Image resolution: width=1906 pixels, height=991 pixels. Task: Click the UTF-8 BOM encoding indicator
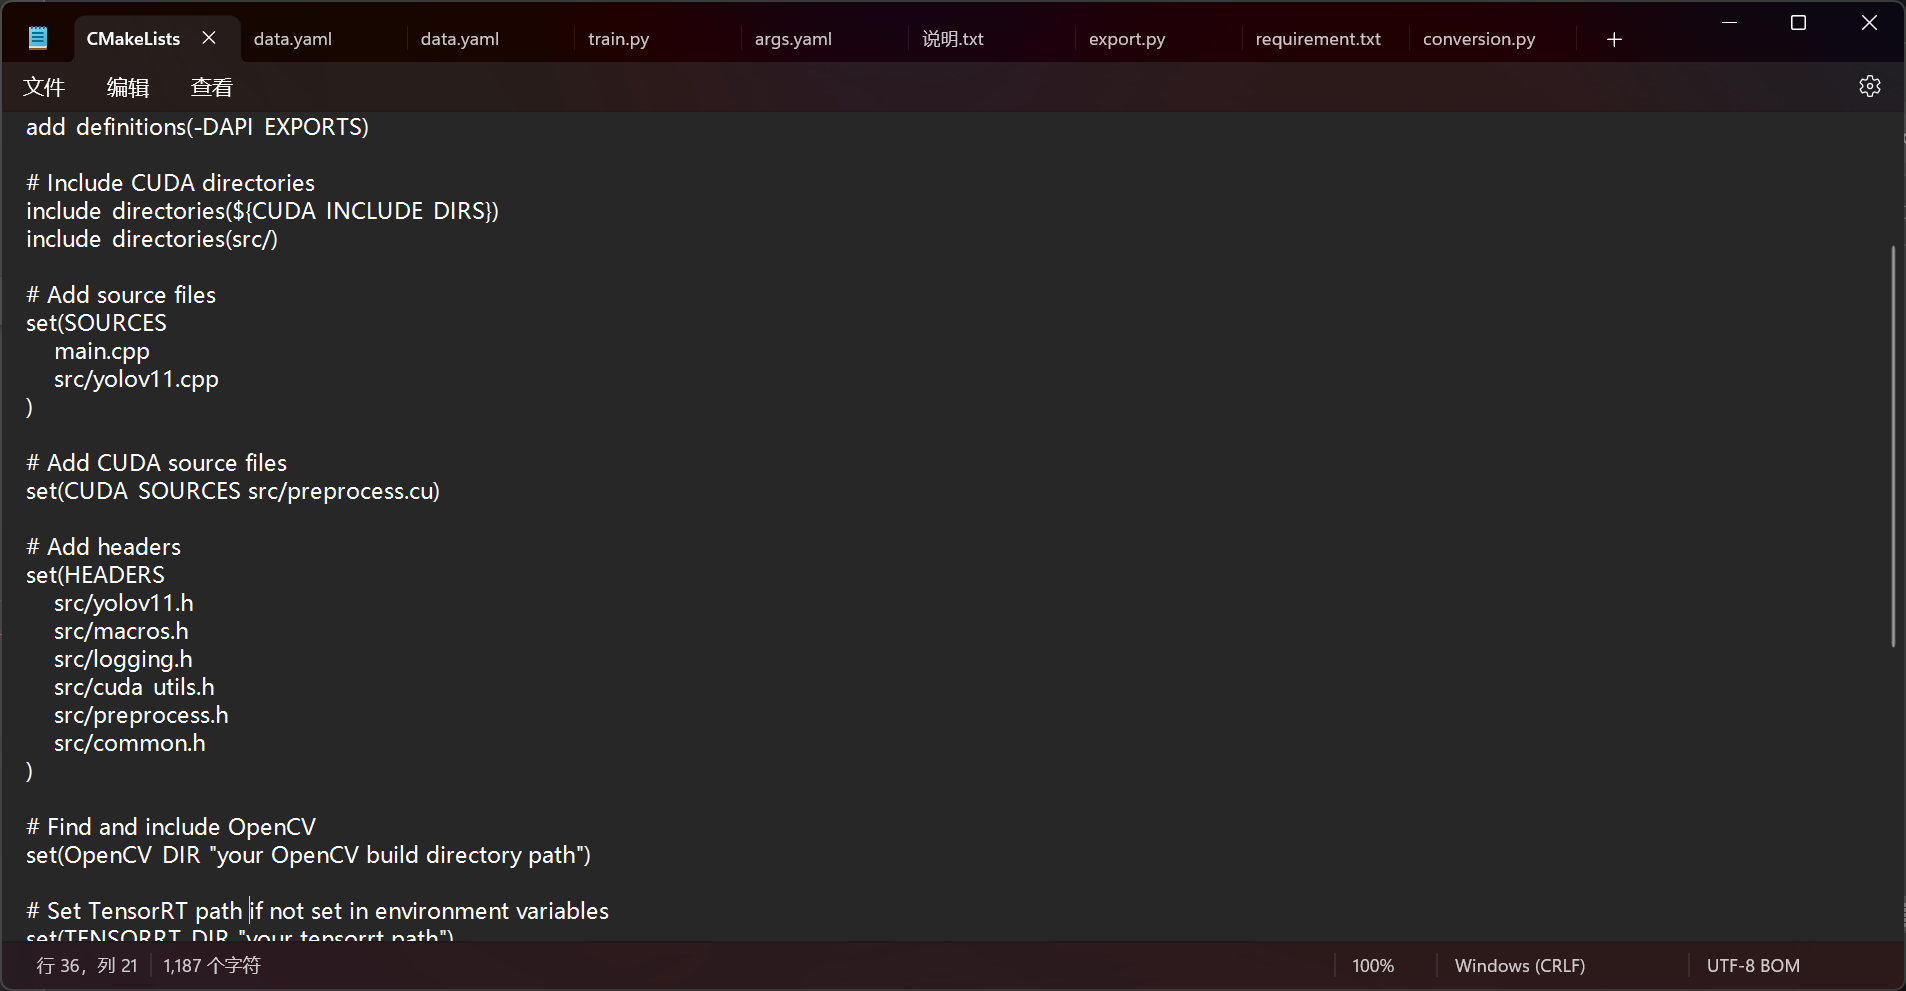coord(1753,966)
